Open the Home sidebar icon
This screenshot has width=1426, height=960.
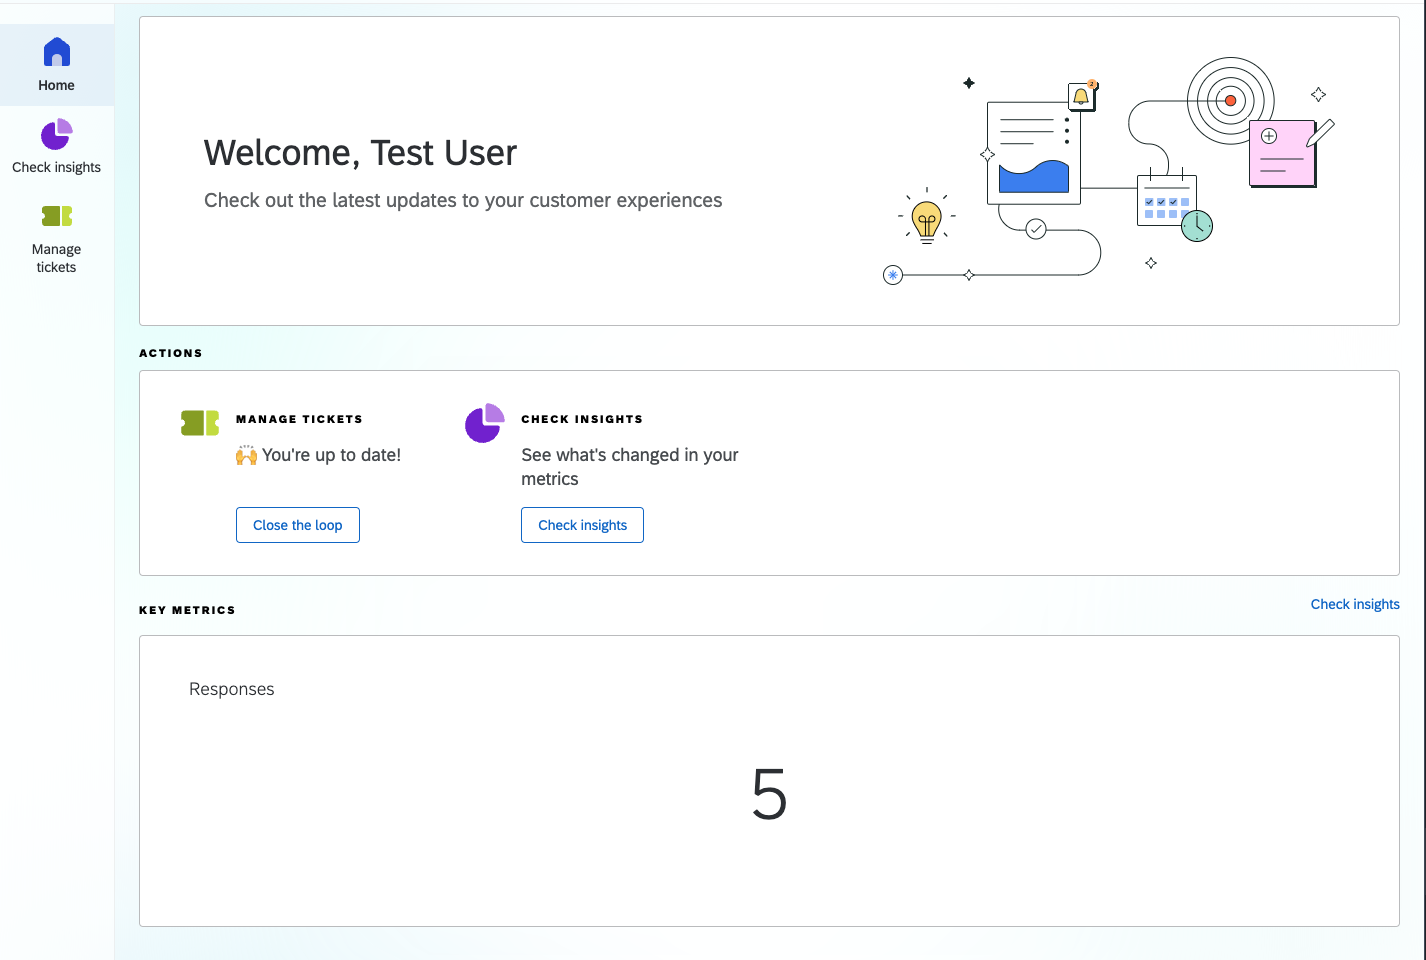(57, 52)
